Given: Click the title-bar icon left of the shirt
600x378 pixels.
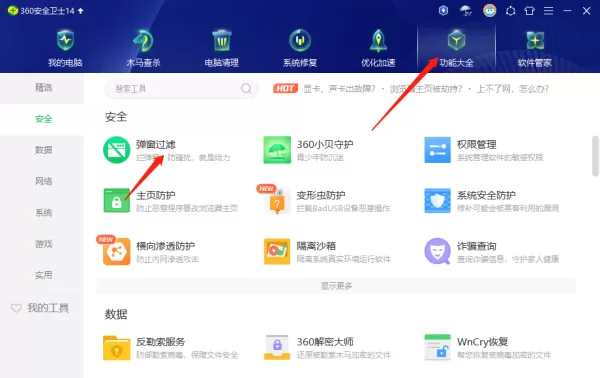Looking at the screenshot, I should [510, 11].
